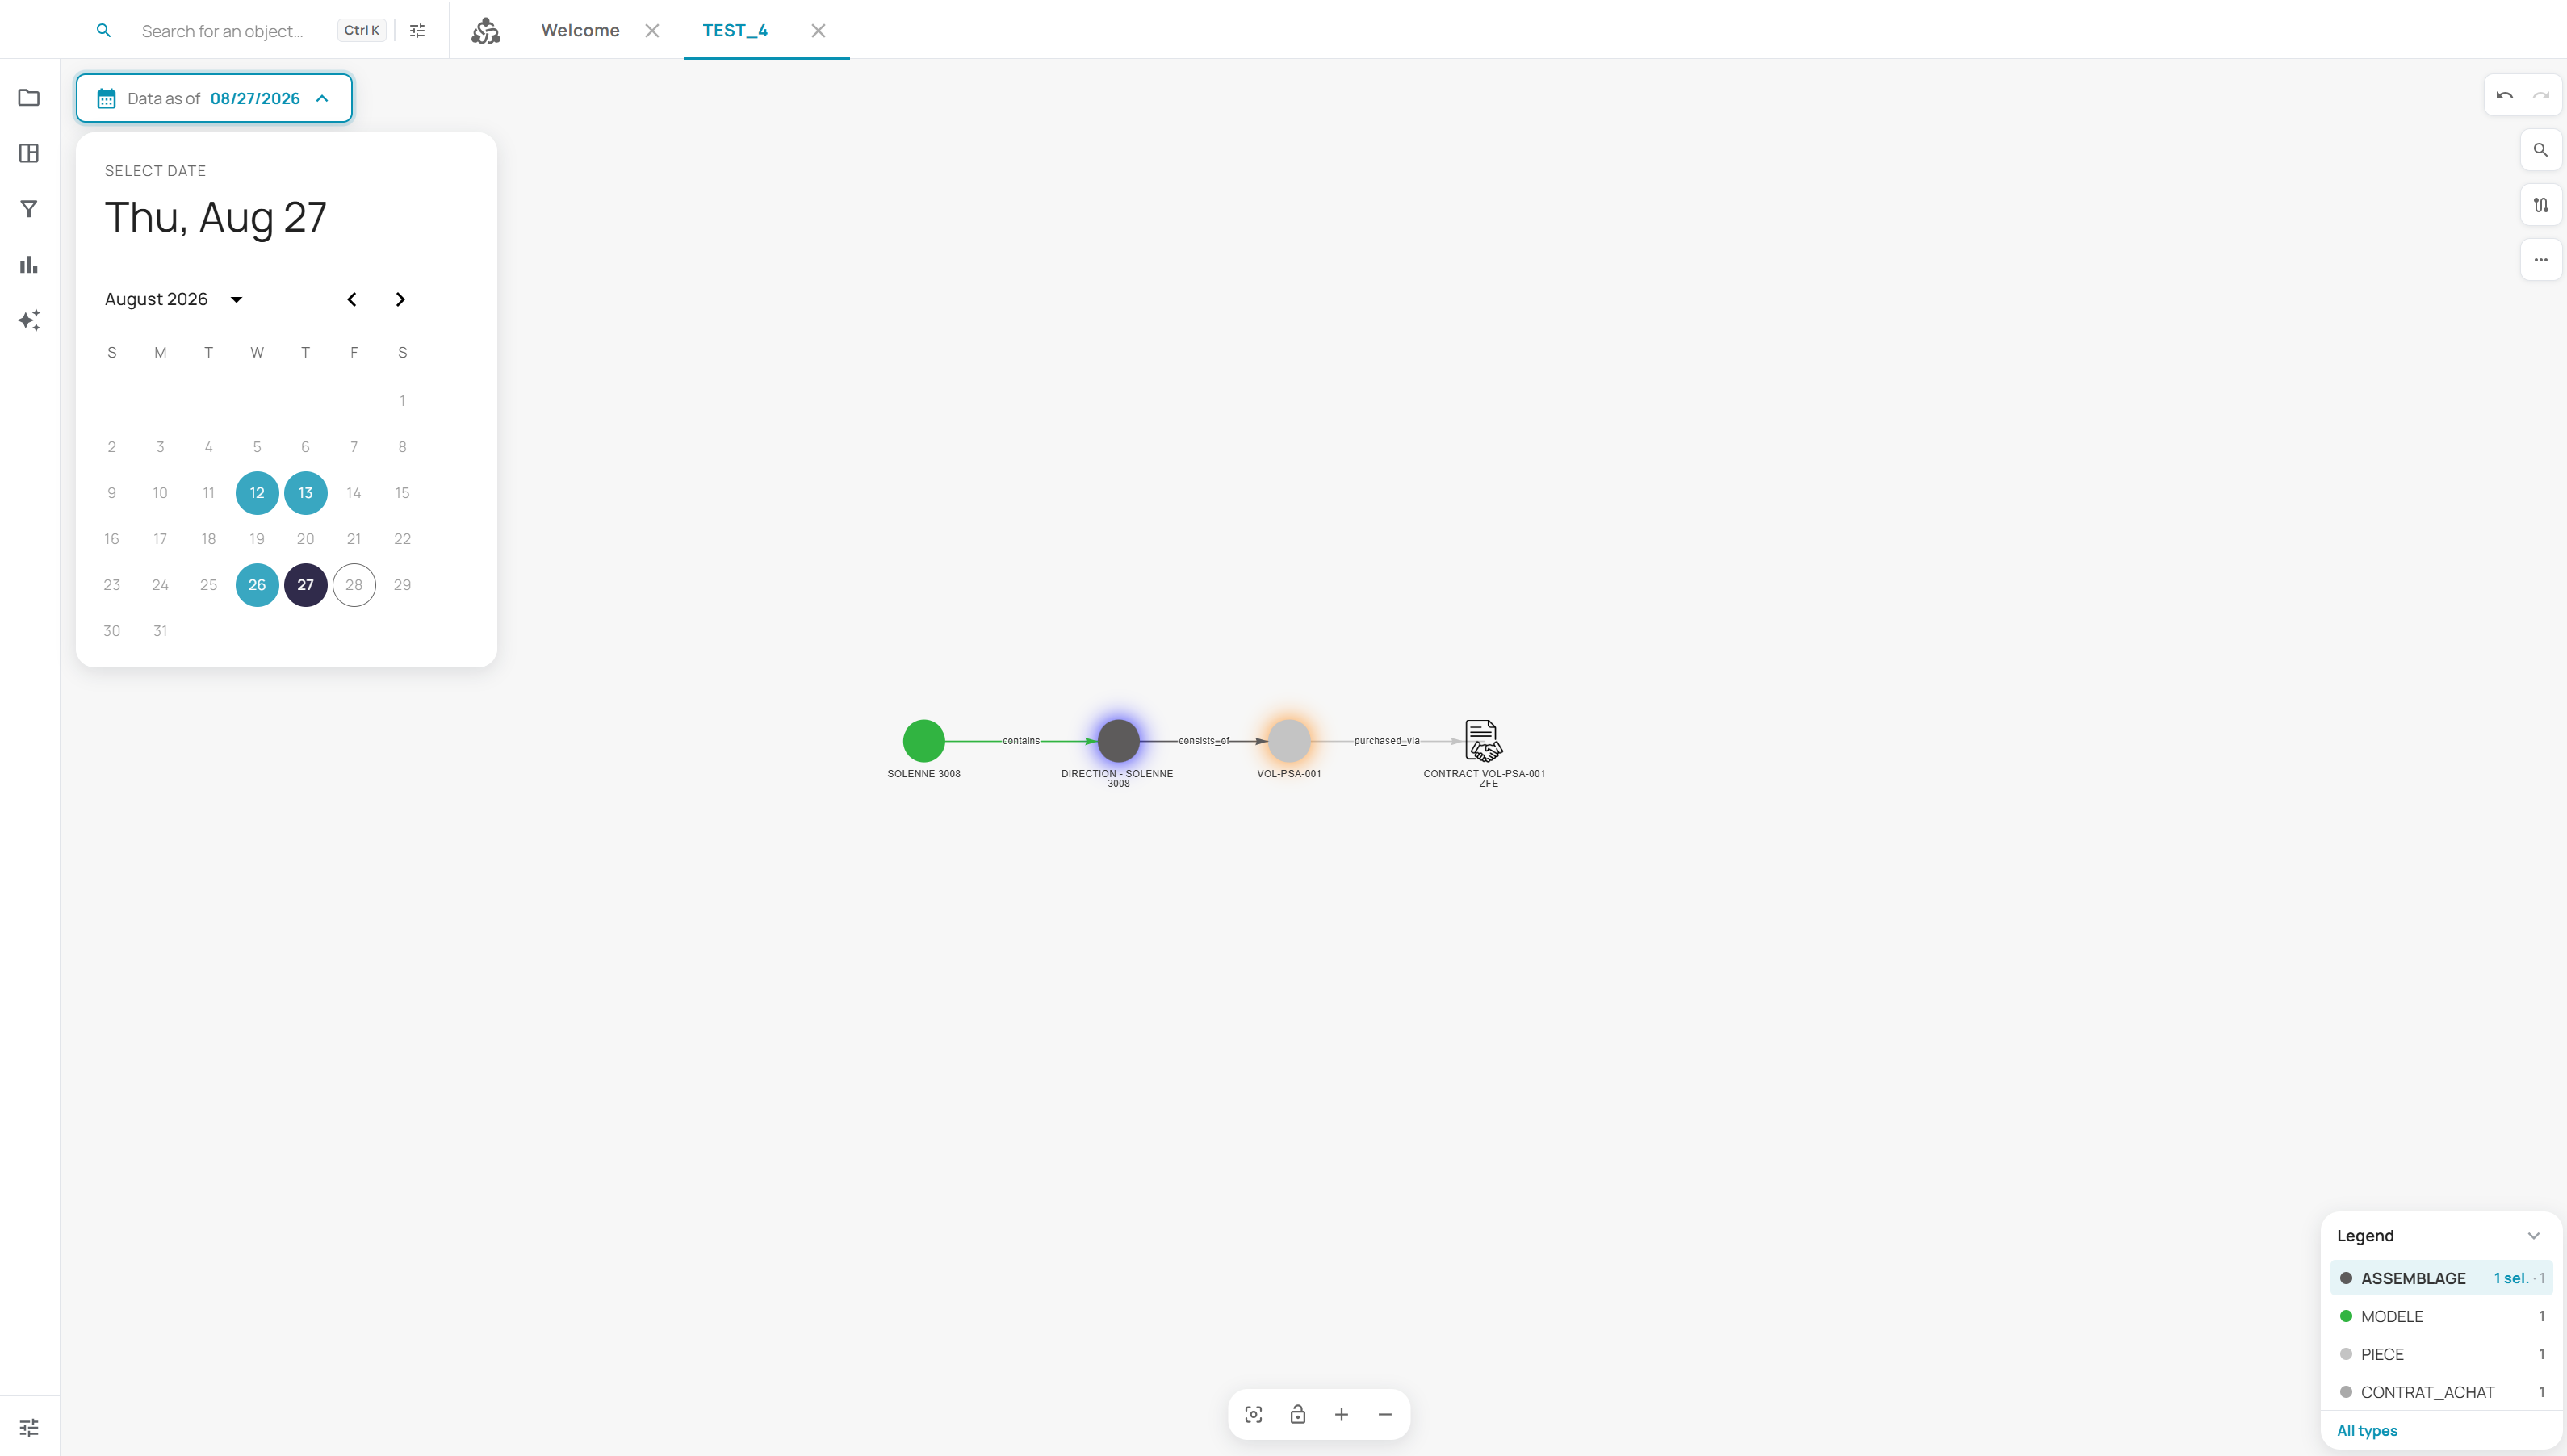Click the redo arrow button
This screenshot has height=1456, width=2567.
[x=2541, y=96]
